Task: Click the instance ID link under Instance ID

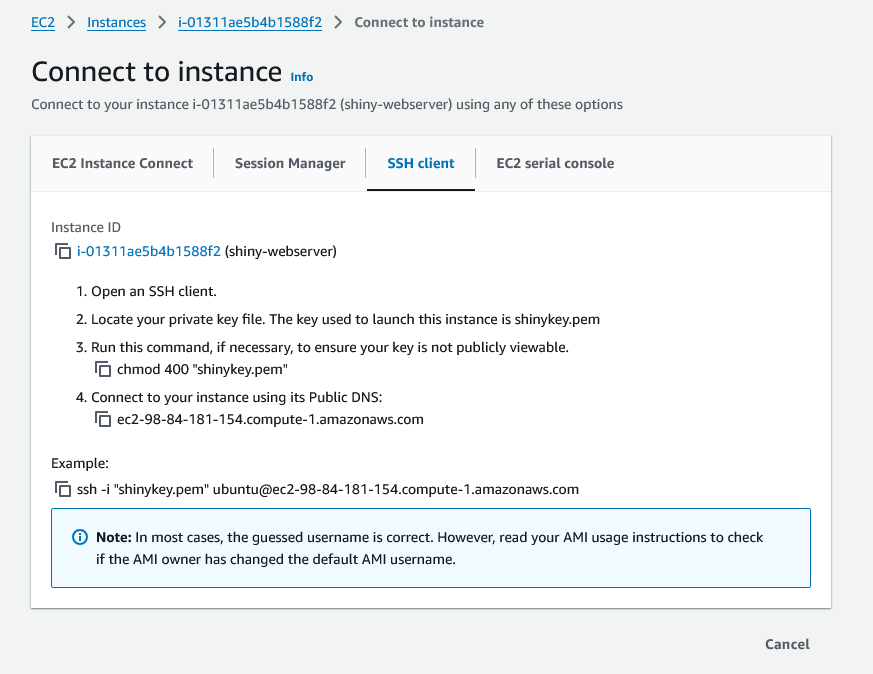Action: (148, 251)
